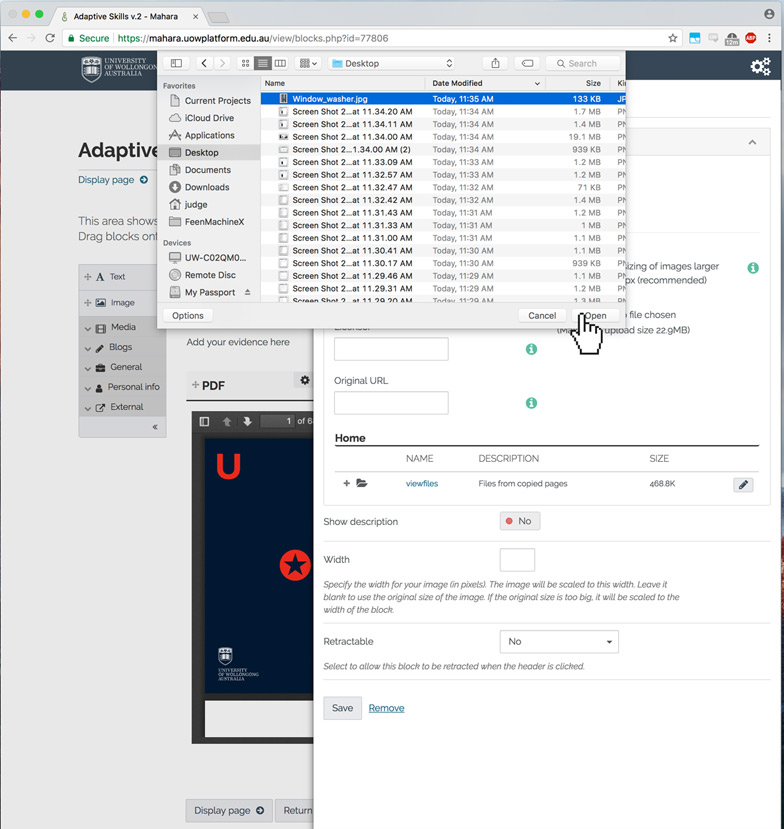Toggle PDF viewer sidebar icon

coord(204,421)
